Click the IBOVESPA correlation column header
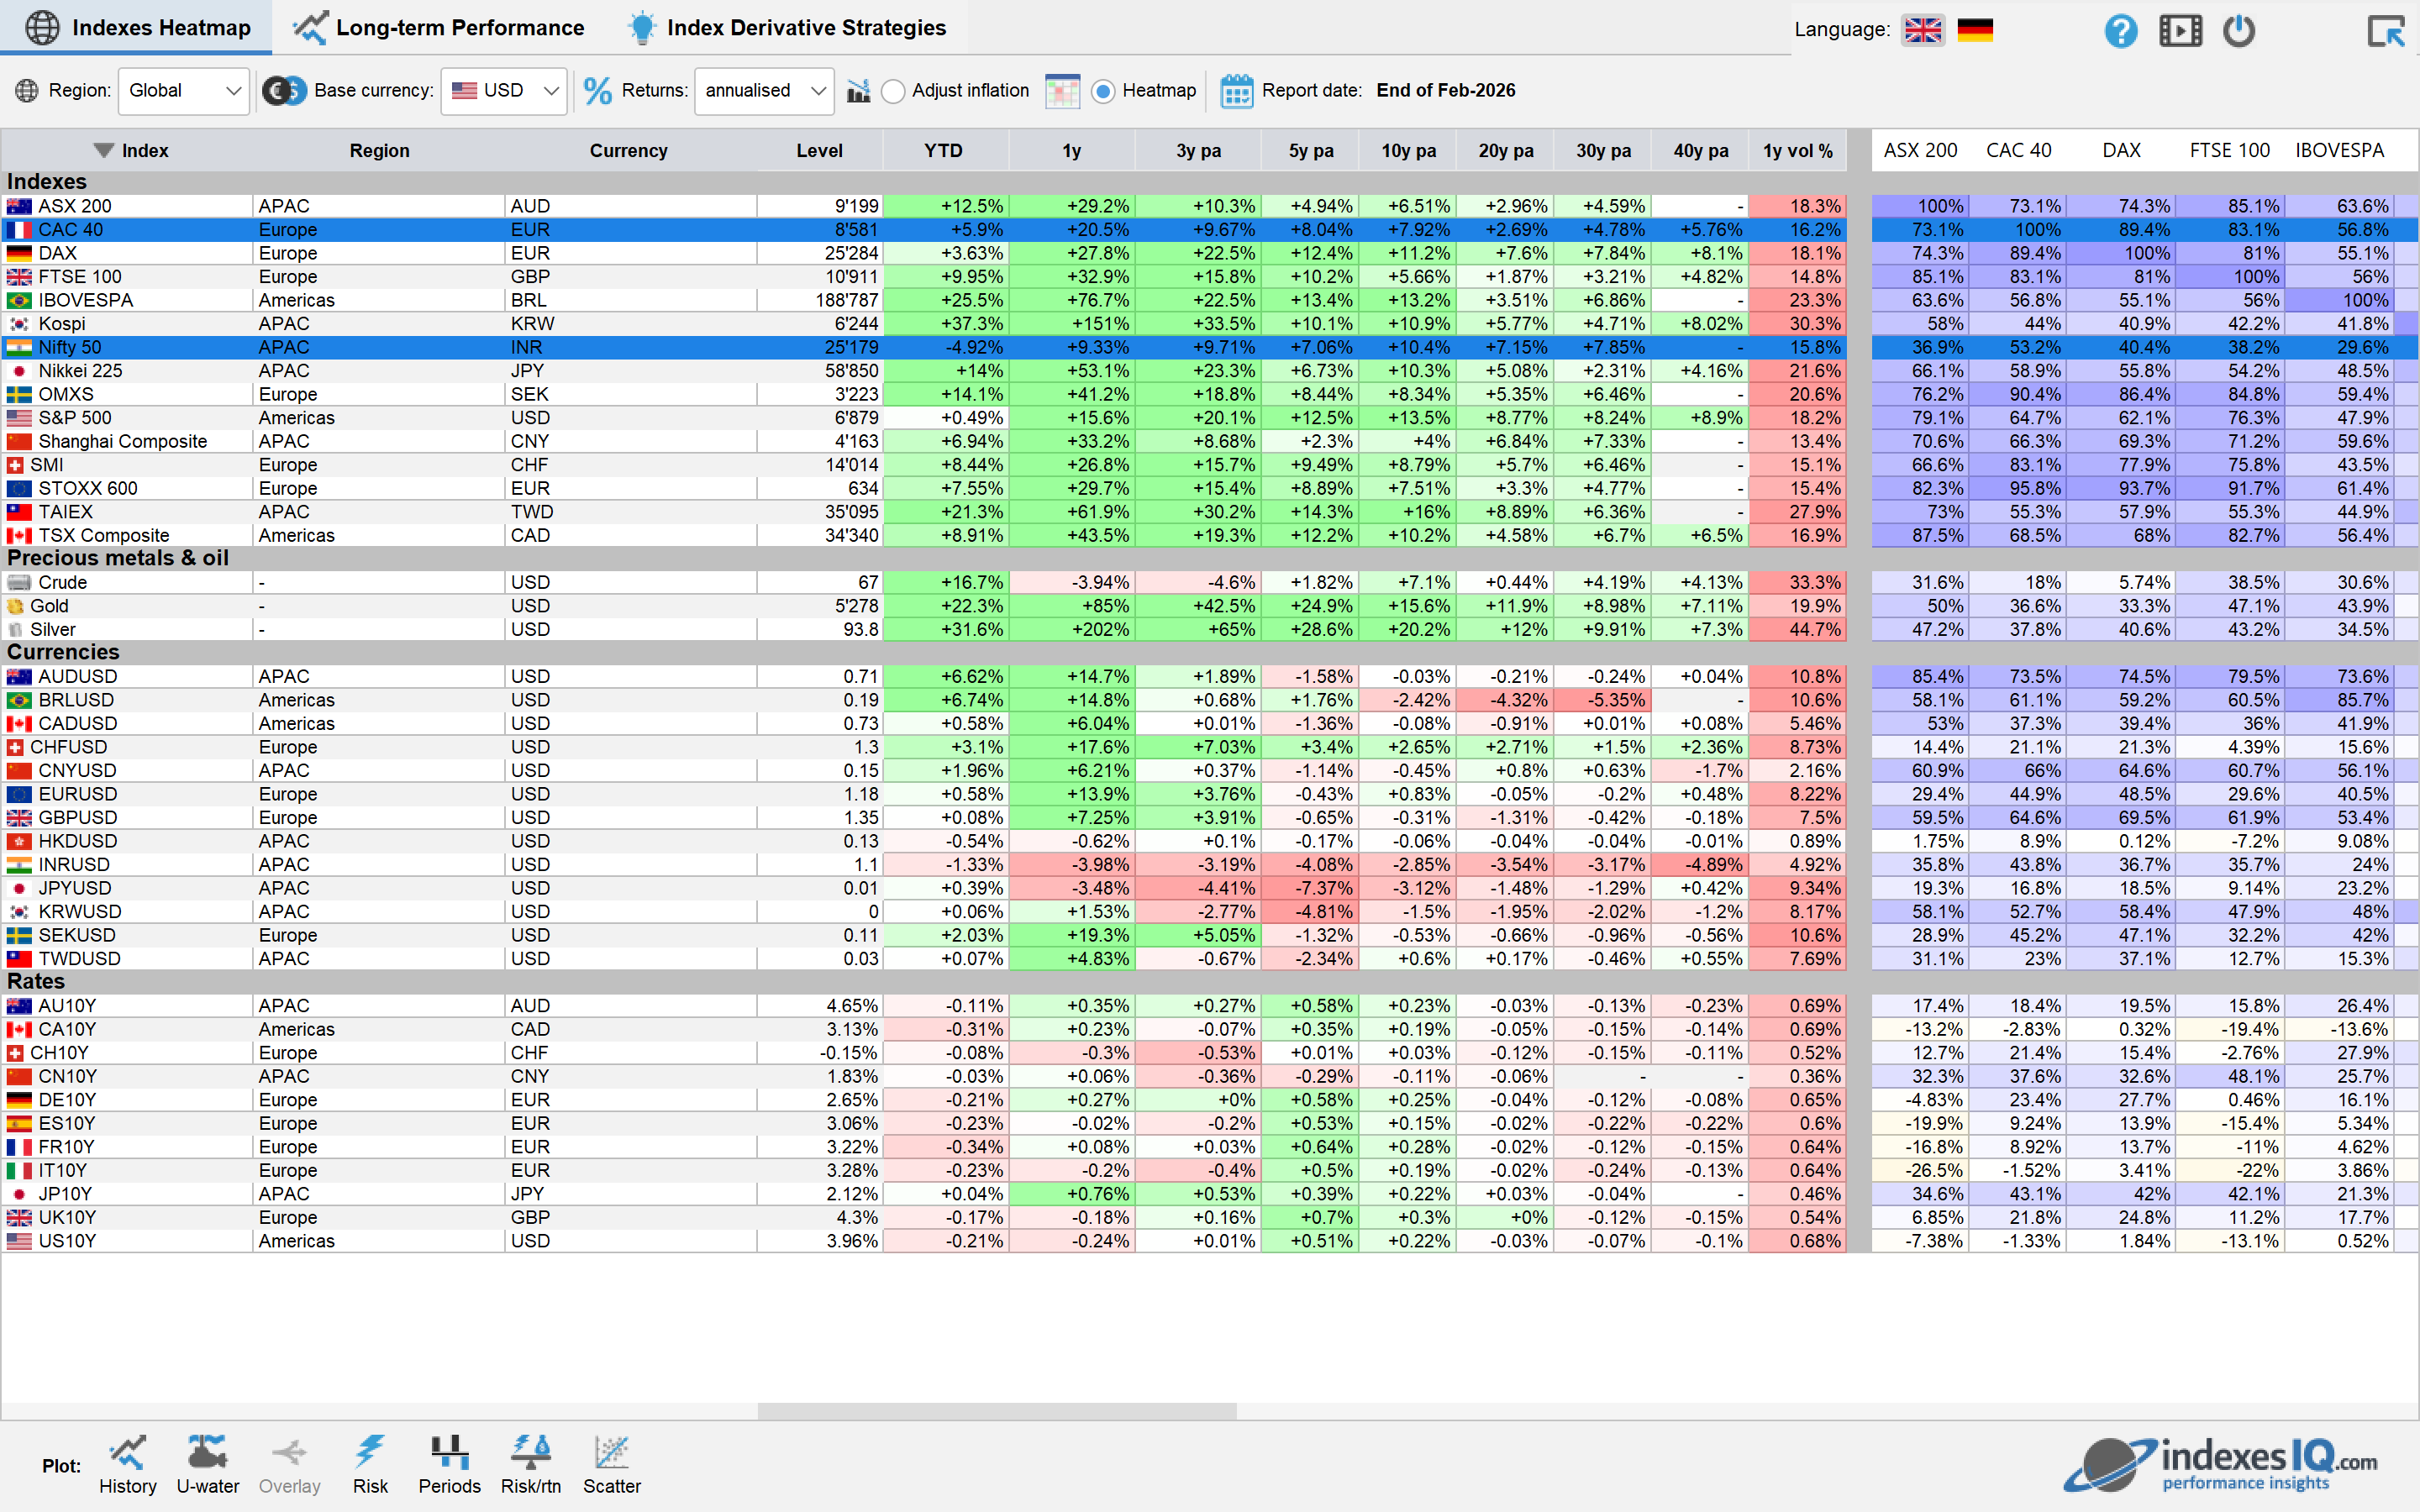2420x1512 pixels. [x=2339, y=151]
